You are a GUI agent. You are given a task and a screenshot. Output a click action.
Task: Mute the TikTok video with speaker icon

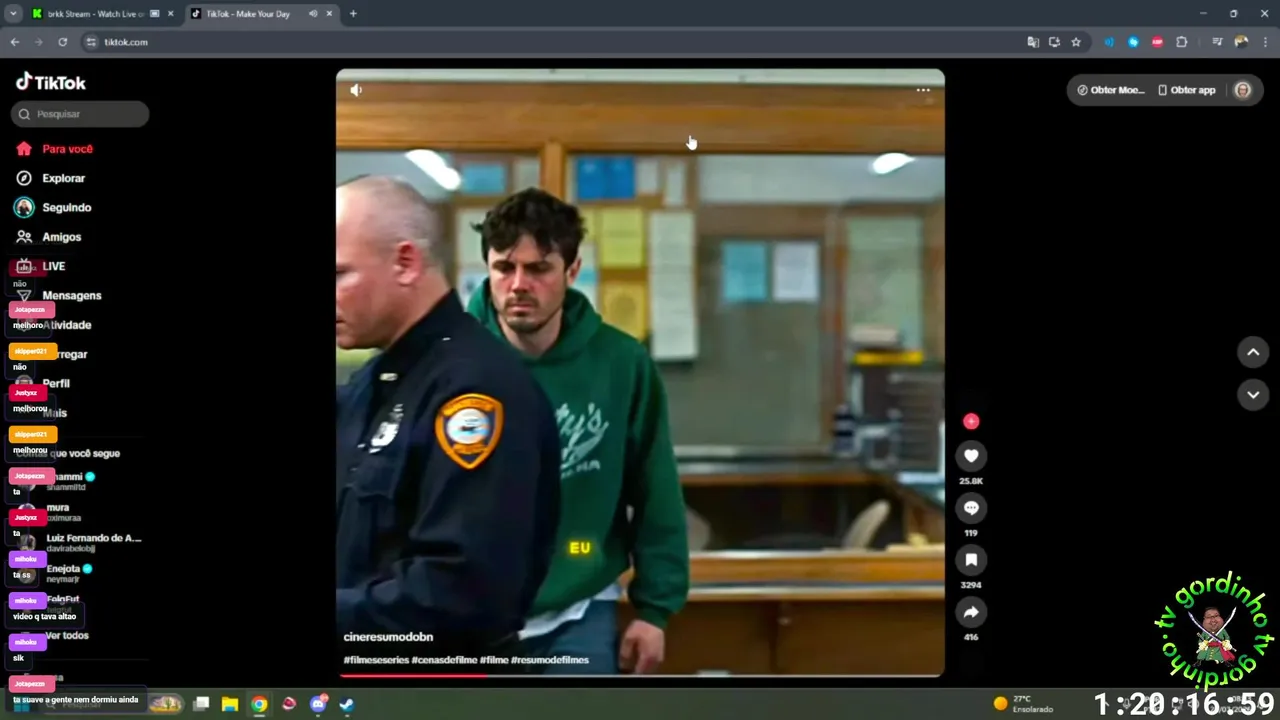pyautogui.click(x=356, y=90)
